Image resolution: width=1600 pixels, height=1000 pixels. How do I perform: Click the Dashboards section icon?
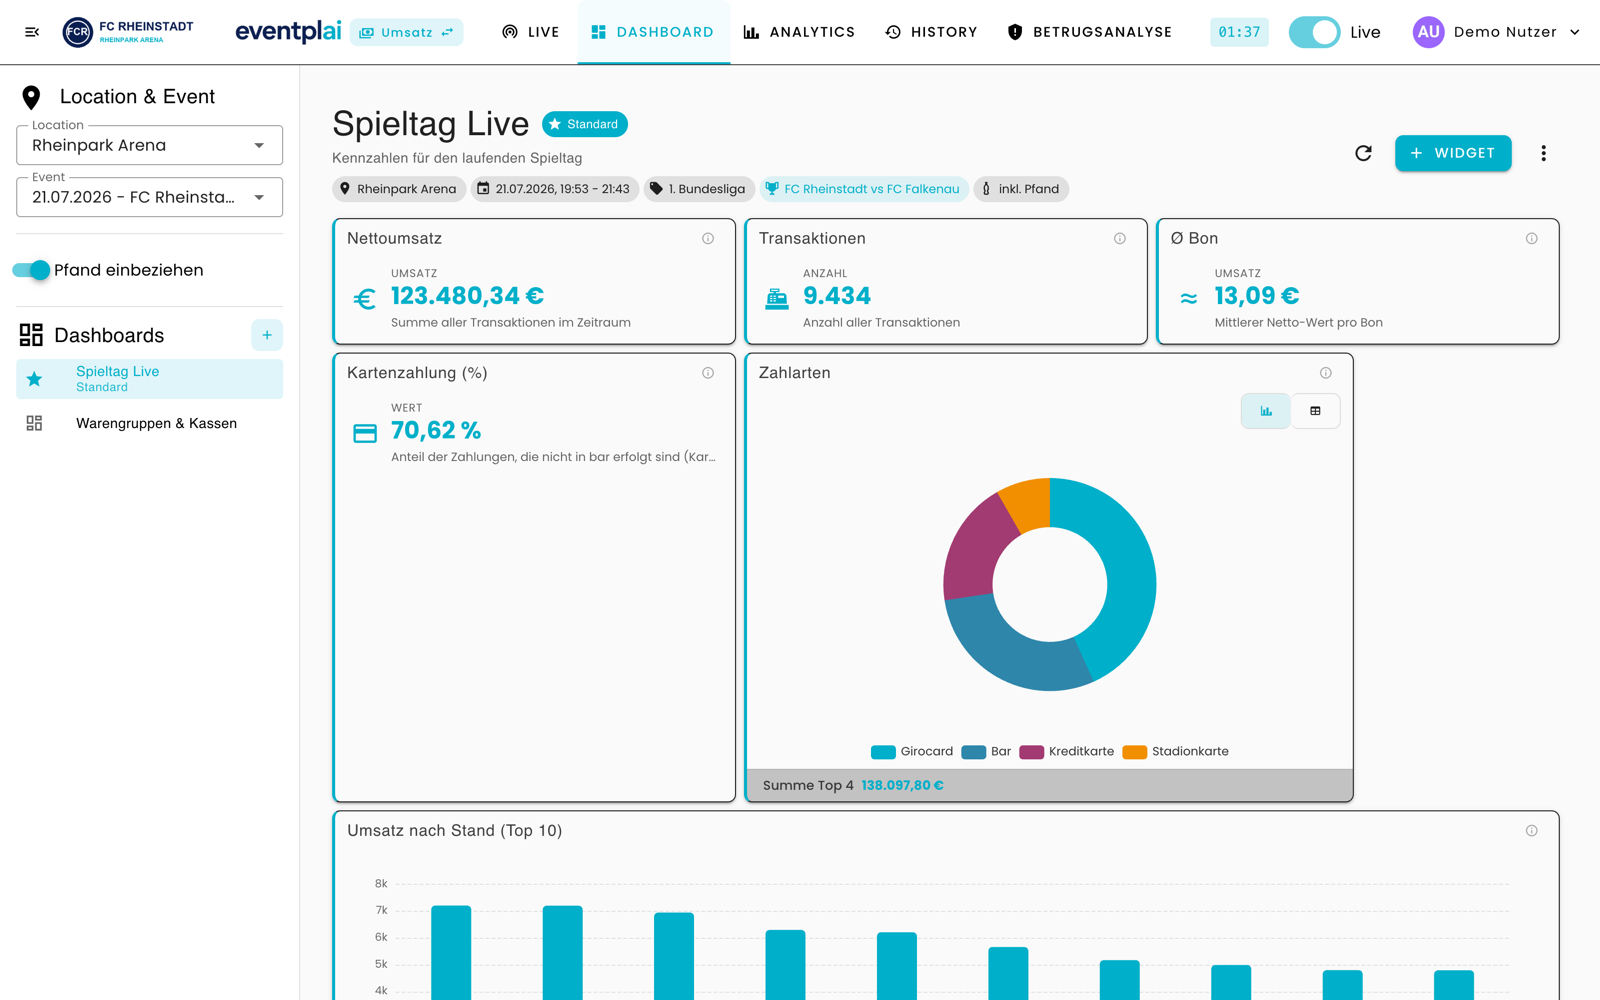click(x=31, y=335)
